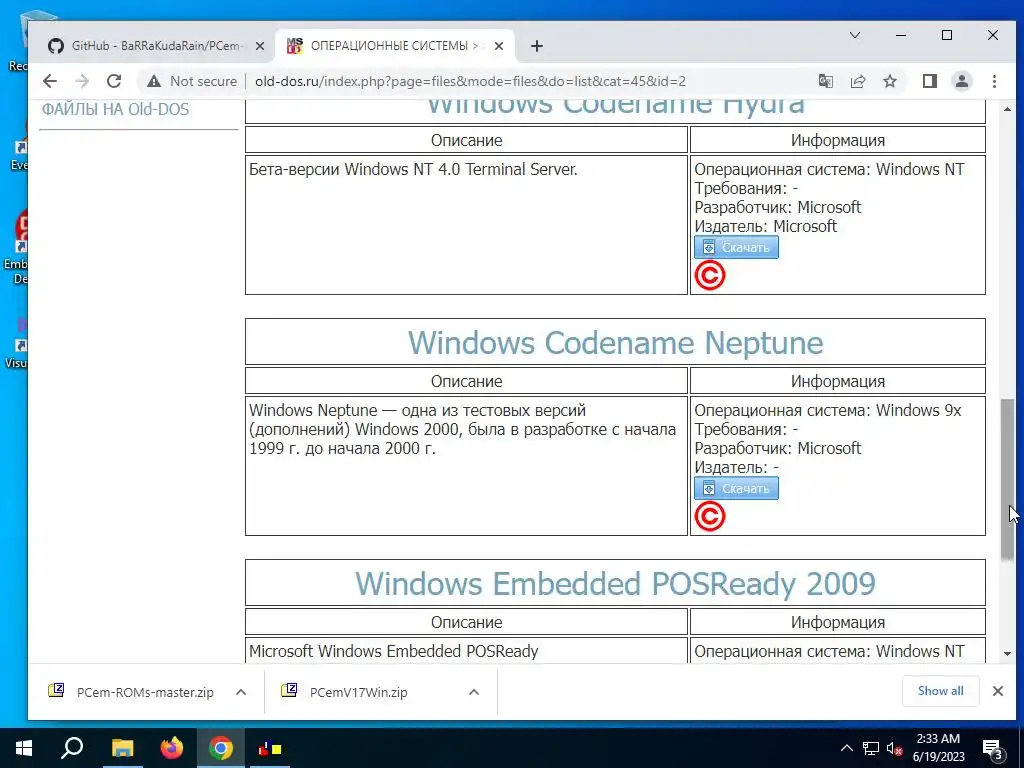
Task: Select text 'Бета-версии Windows NT 4.0 Terminal Server.'
Action: pos(413,170)
